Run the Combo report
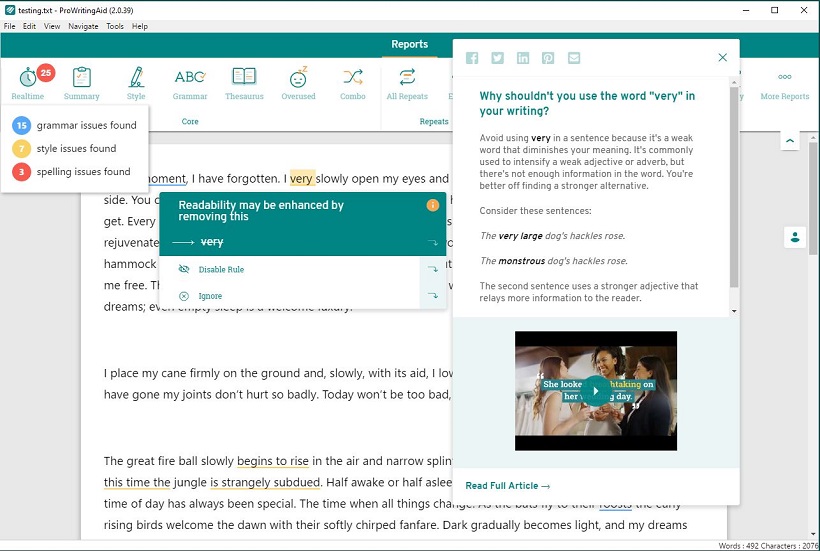The width and height of the screenshot is (820, 551). pos(352,83)
